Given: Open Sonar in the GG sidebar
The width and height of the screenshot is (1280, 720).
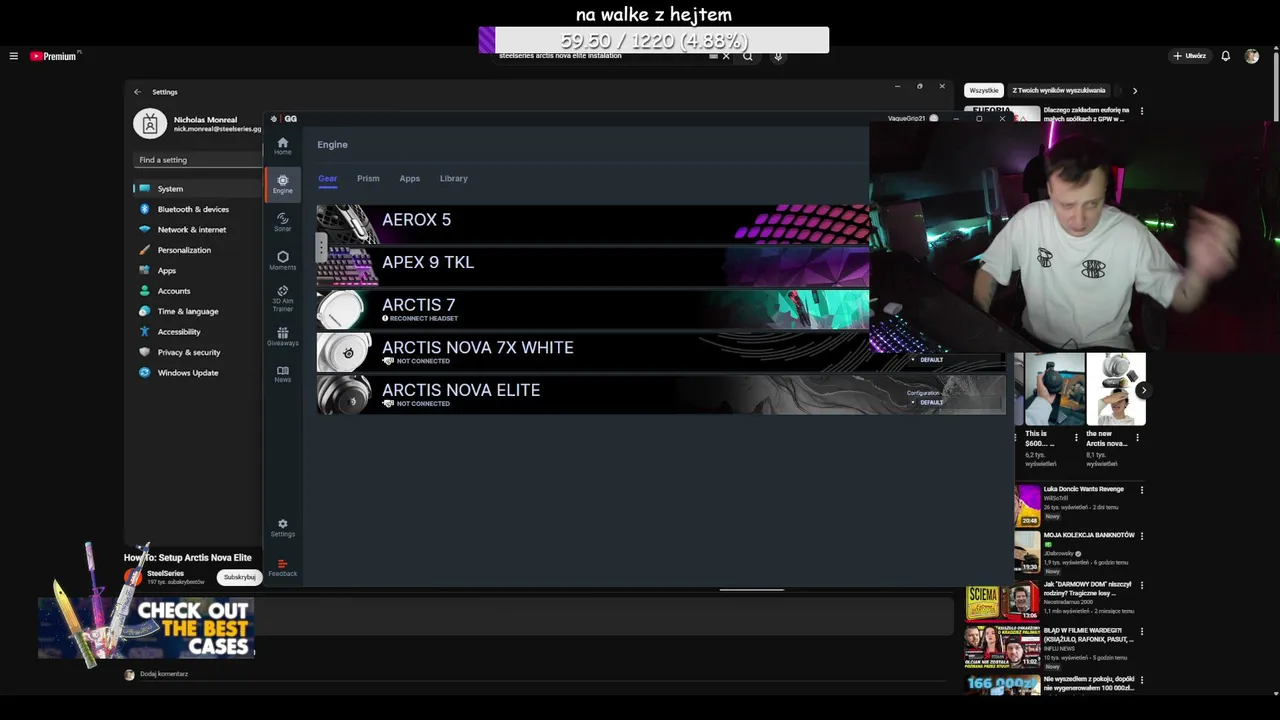Looking at the screenshot, I should 283,222.
